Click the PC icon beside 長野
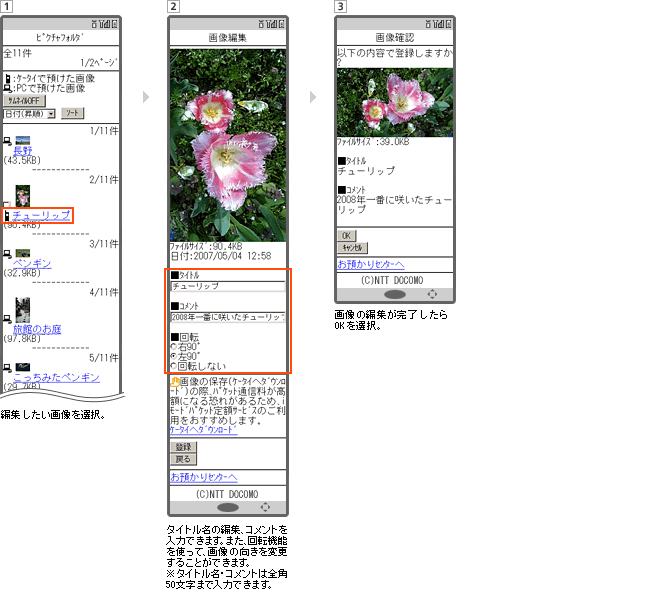 tap(7, 141)
